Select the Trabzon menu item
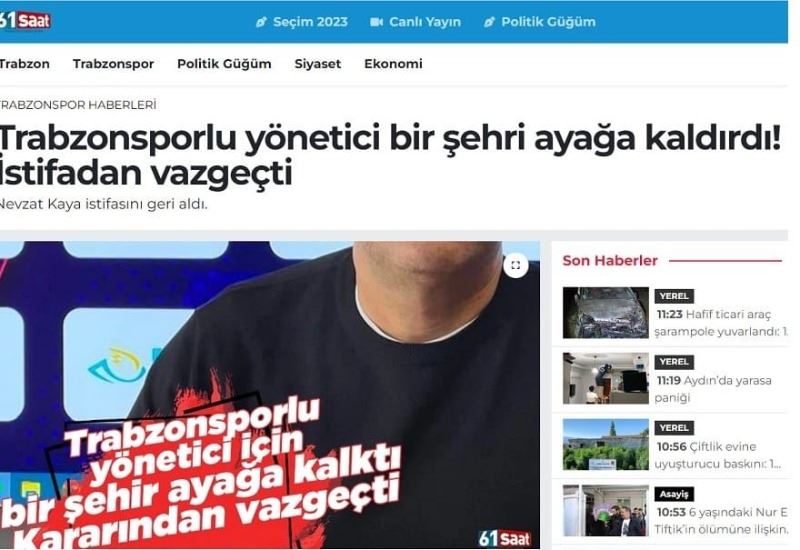800x550 pixels. pos(24,64)
